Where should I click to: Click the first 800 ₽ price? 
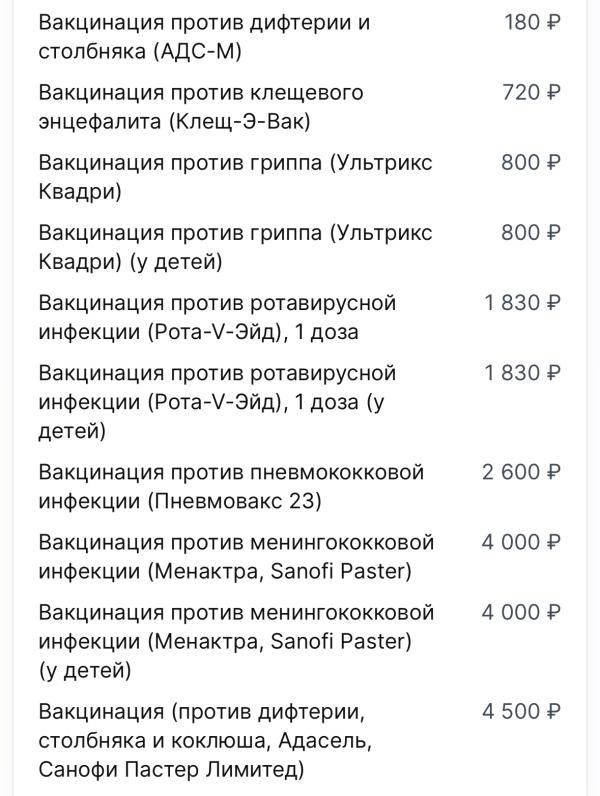tap(531, 162)
